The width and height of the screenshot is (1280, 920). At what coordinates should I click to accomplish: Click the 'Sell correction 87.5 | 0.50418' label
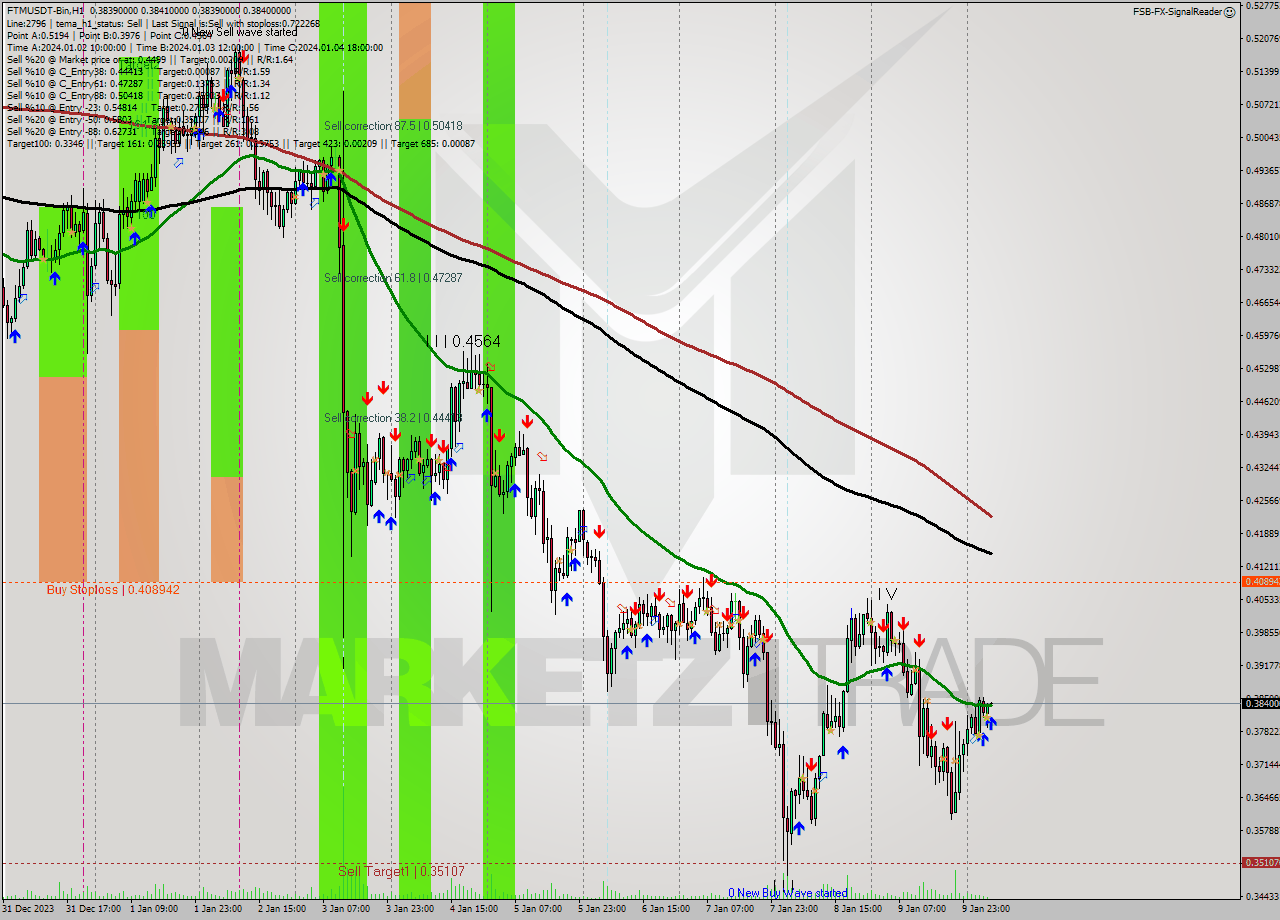pos(393,126)
